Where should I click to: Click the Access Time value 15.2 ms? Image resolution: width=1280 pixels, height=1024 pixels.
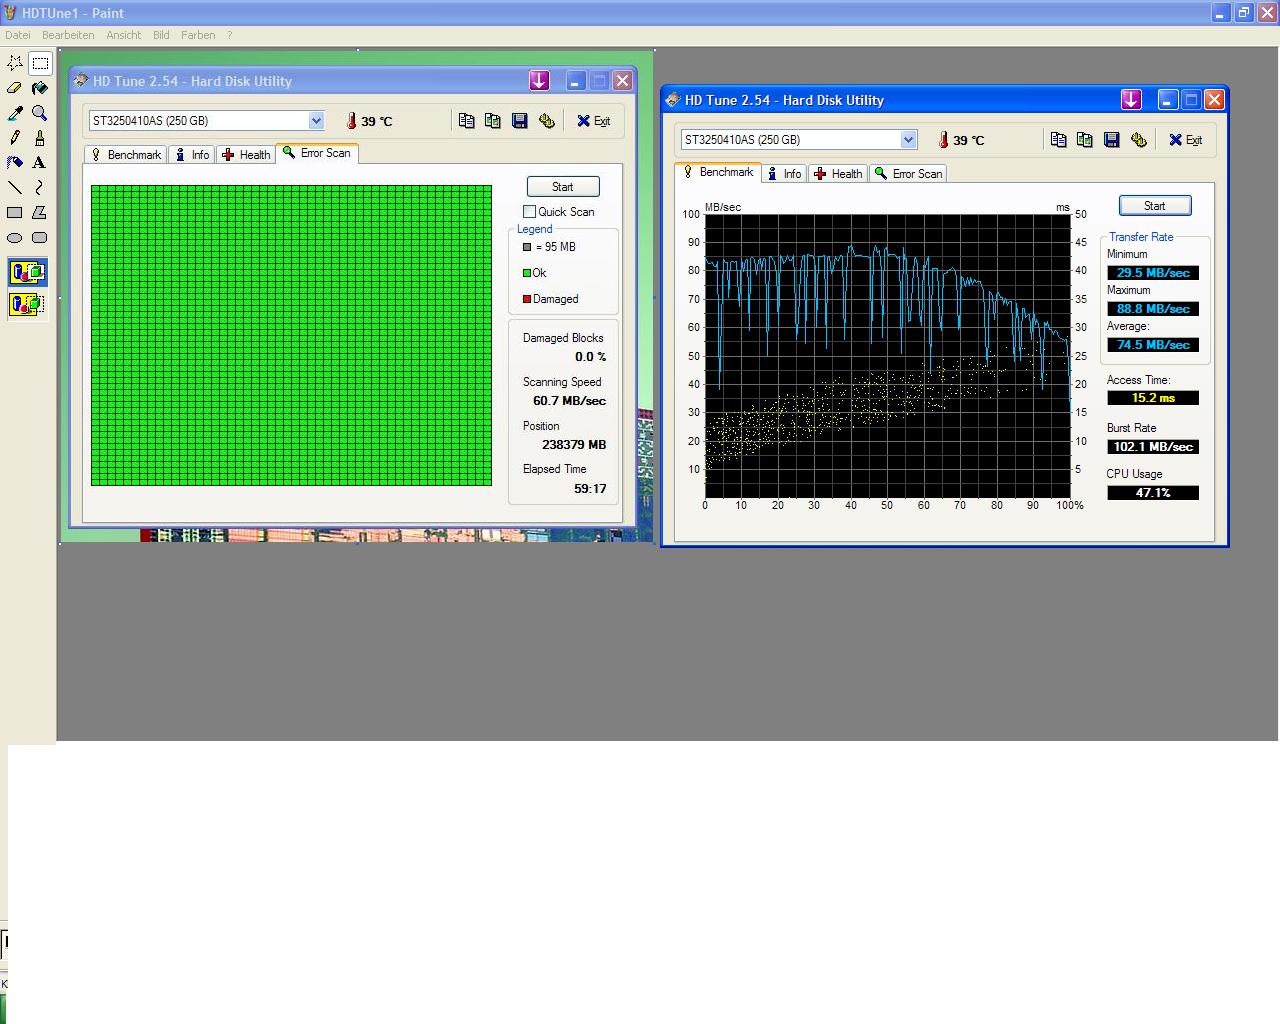click(x=1153, y=398)
